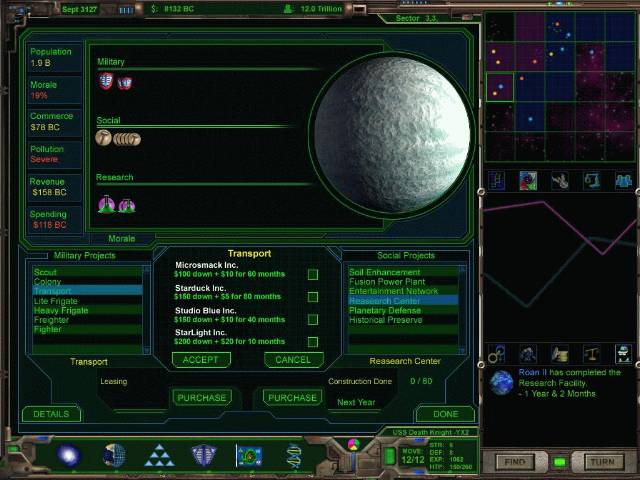Select Fighter in Military Projects list
Screen dimensions: 640x480
tap(87, 330)
